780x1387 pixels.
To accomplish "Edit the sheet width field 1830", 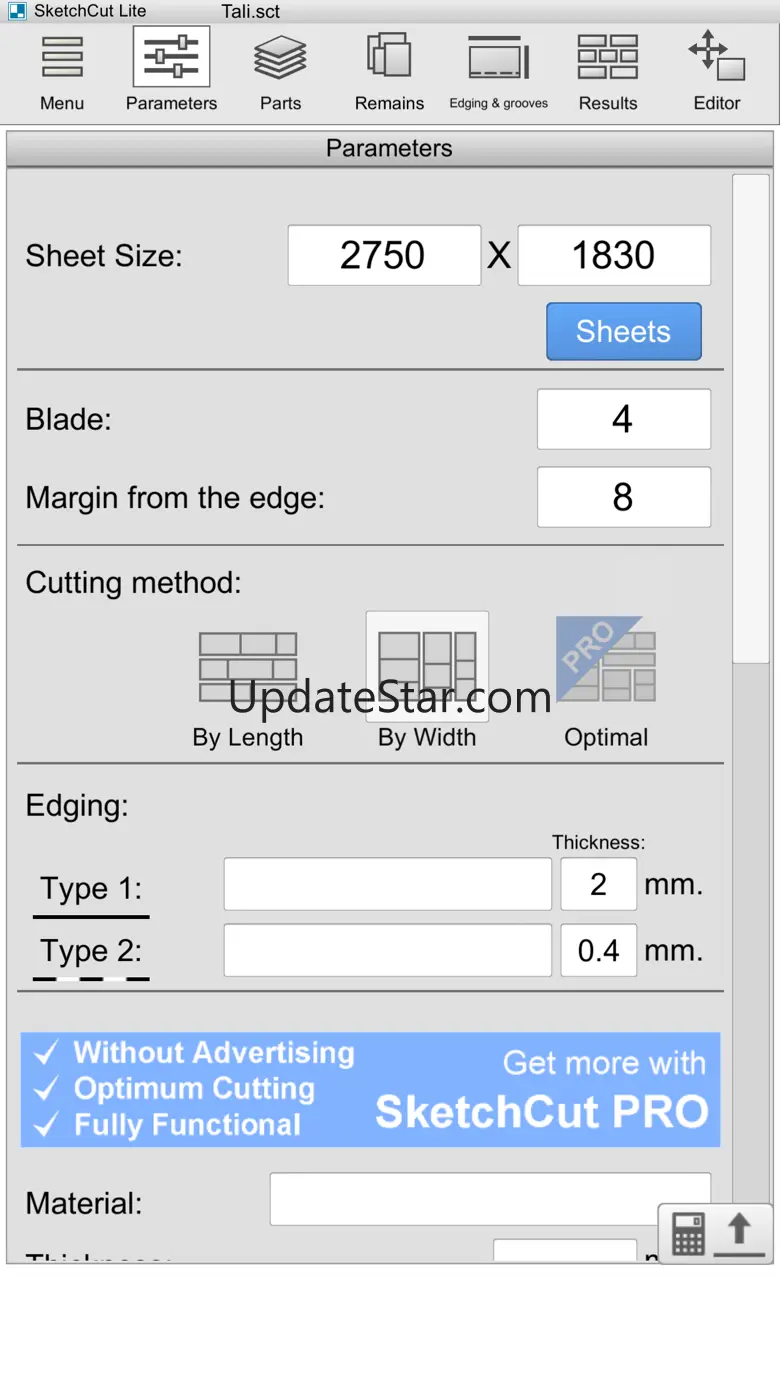I will (x=614, y=256).
